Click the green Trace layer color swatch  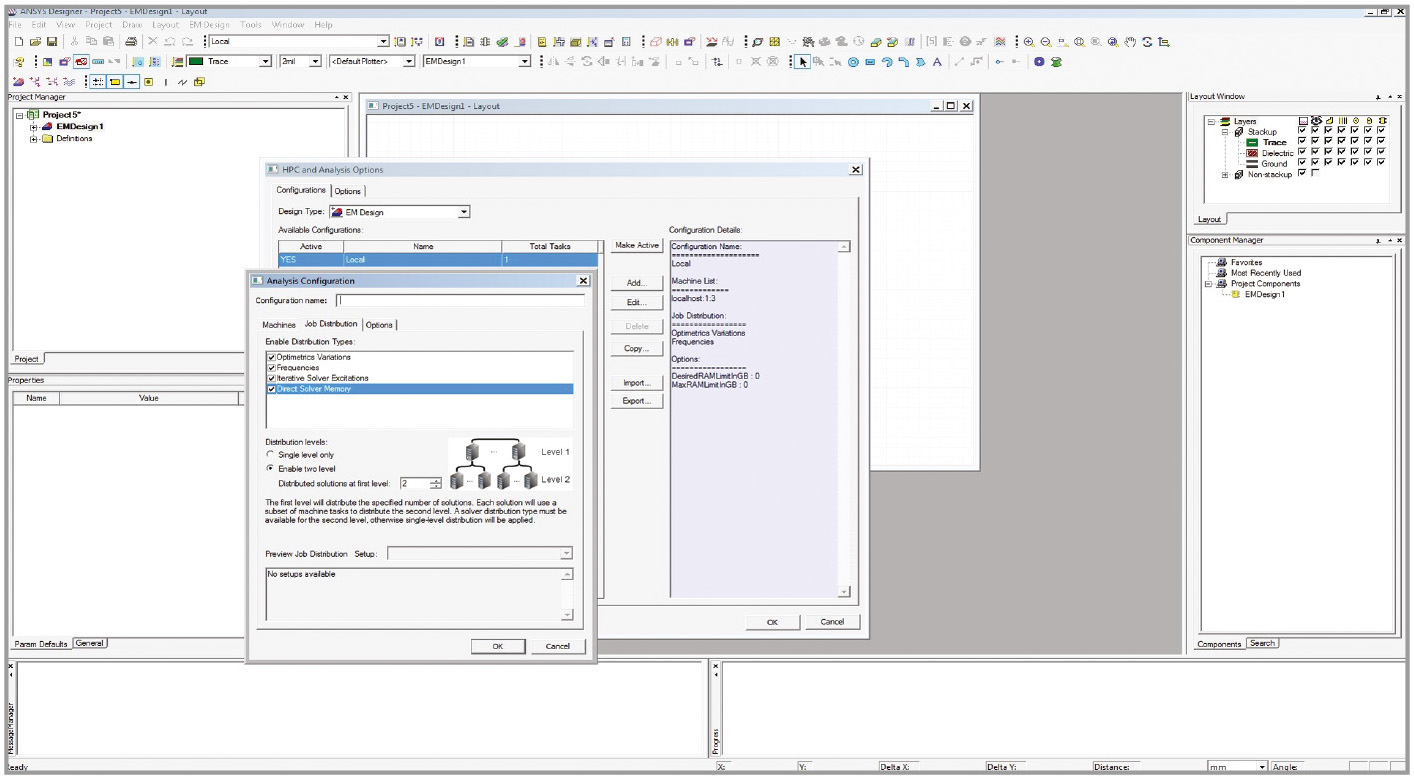pos(1253,143)
